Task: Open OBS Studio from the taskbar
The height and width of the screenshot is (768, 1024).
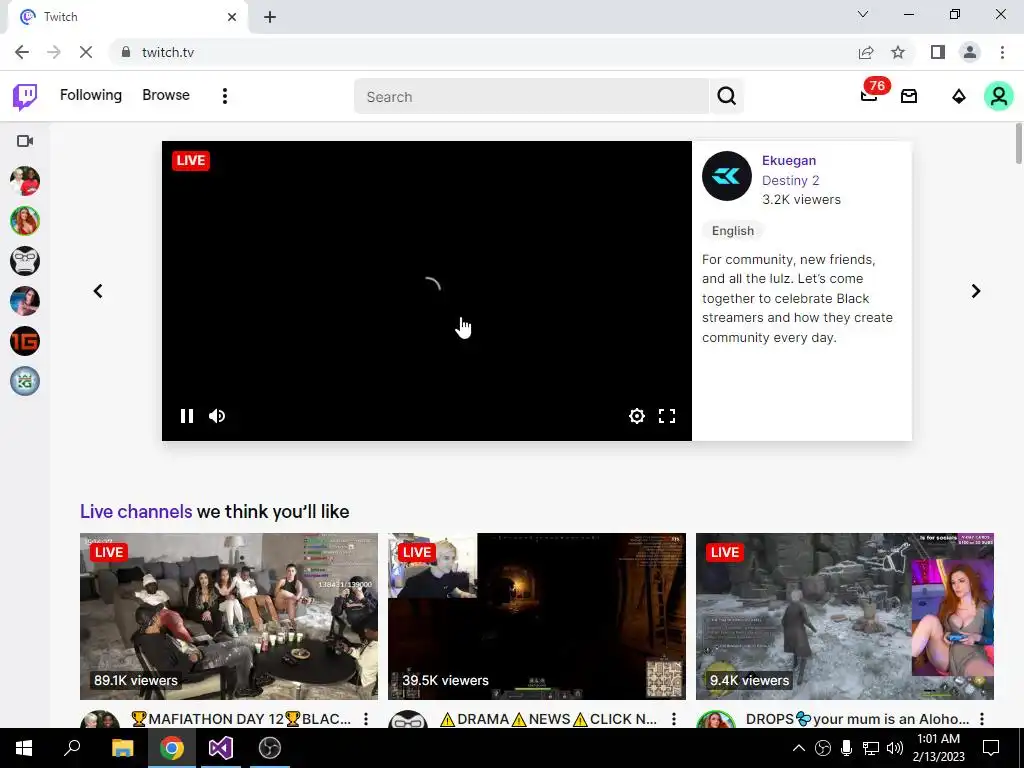Action: tap(270, 748)
